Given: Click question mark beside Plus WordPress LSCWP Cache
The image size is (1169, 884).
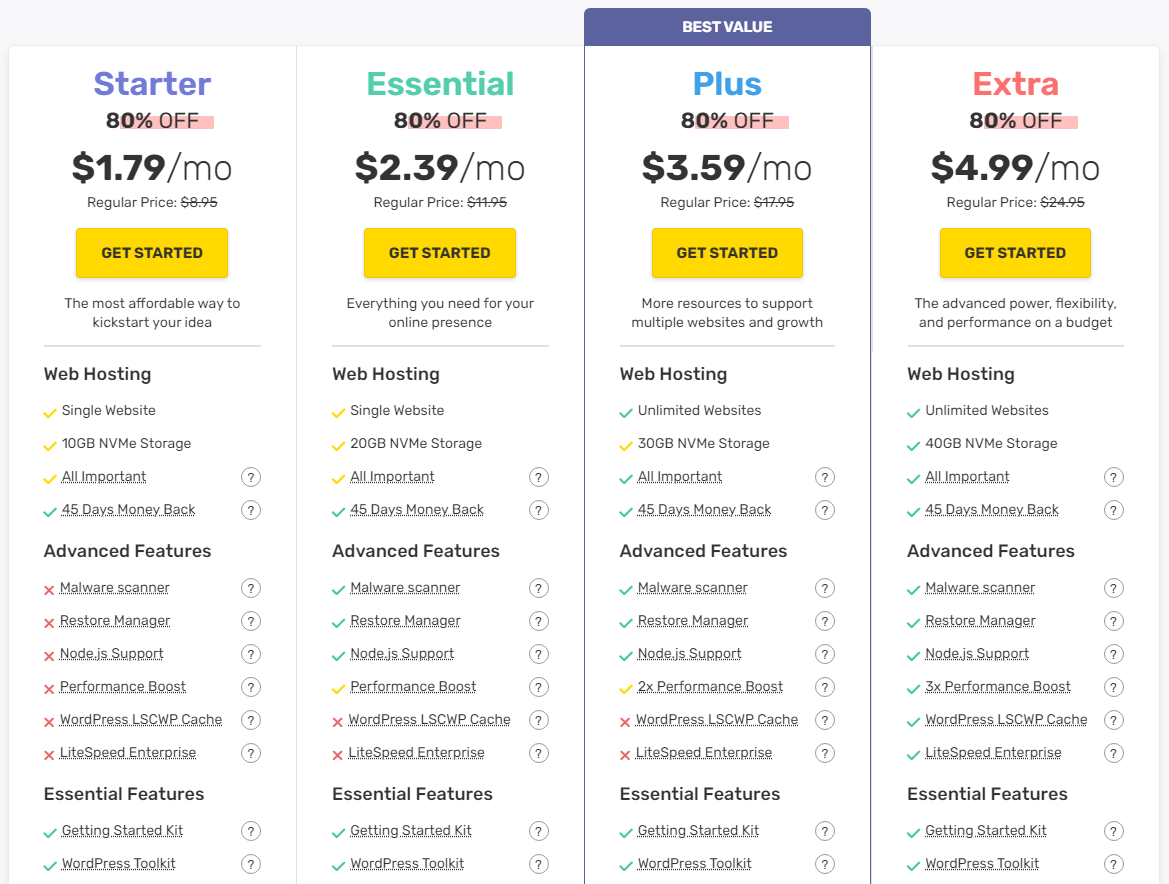Looking at the screenshot, I should click(x=825, y=720).
